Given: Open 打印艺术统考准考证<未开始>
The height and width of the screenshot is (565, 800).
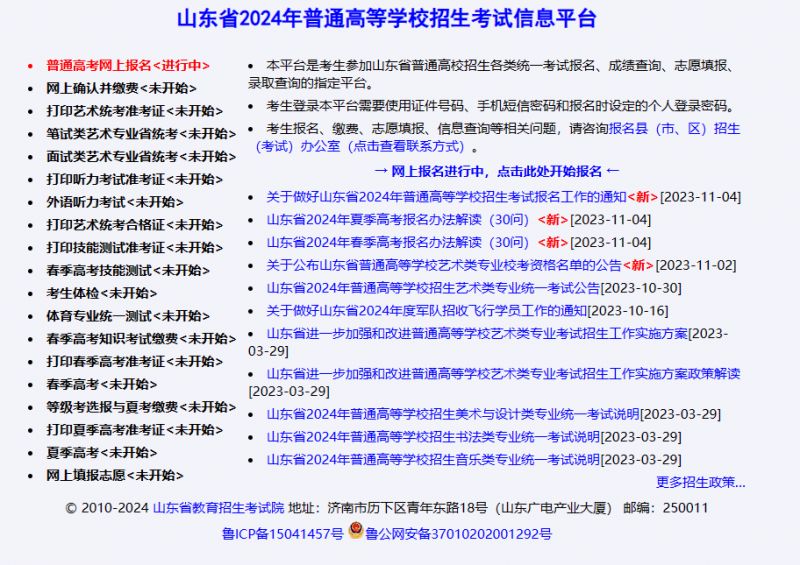Looking at the screenshot, I should point(134,111).
